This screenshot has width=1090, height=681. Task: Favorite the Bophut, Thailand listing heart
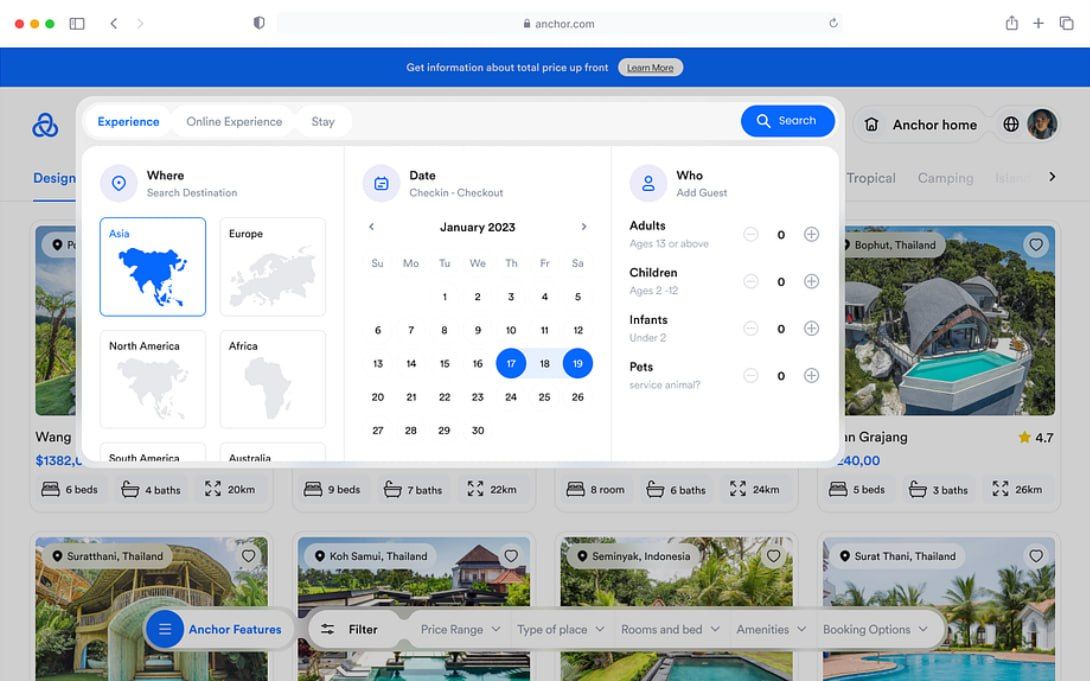(1036, 245)
